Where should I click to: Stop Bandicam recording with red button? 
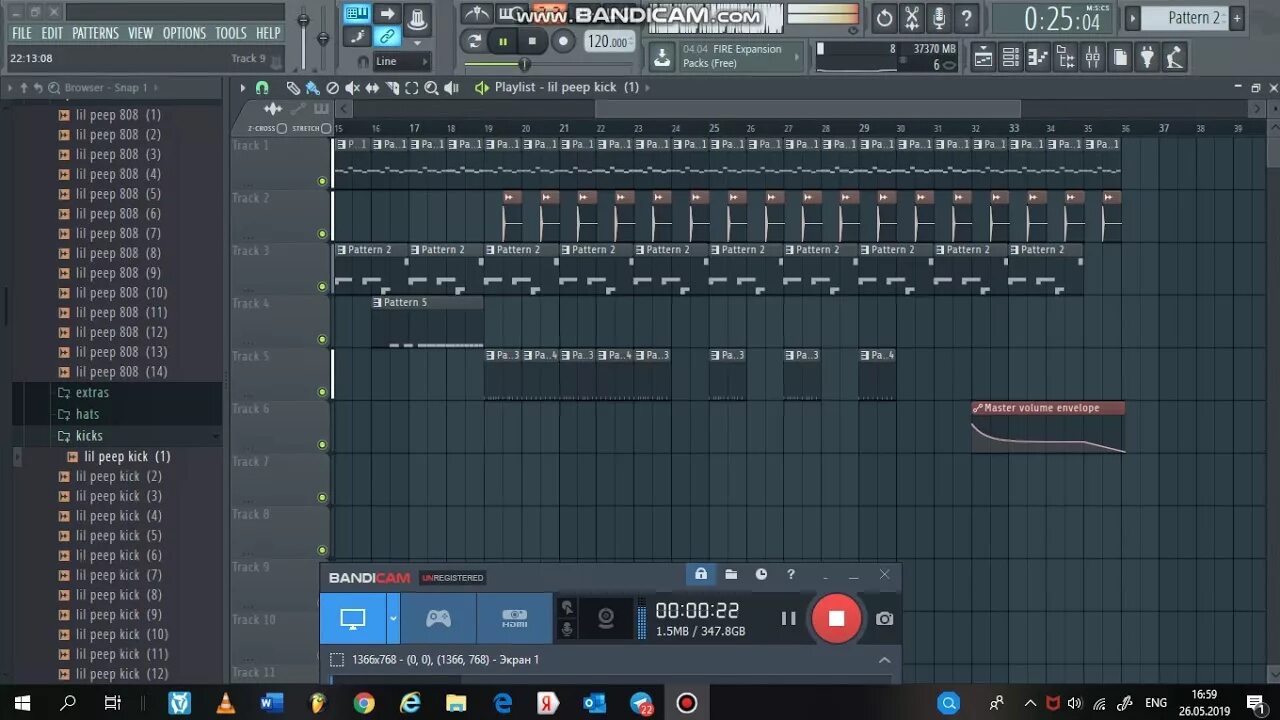(836, 618)
